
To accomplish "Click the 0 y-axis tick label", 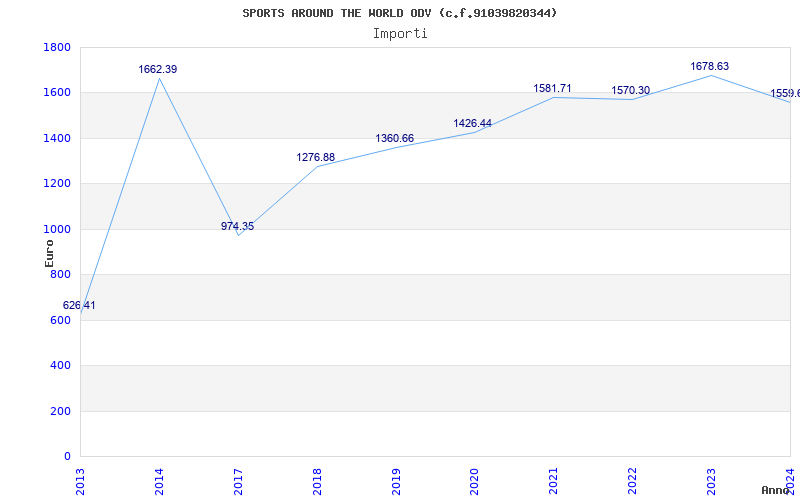I will (67, 457).
